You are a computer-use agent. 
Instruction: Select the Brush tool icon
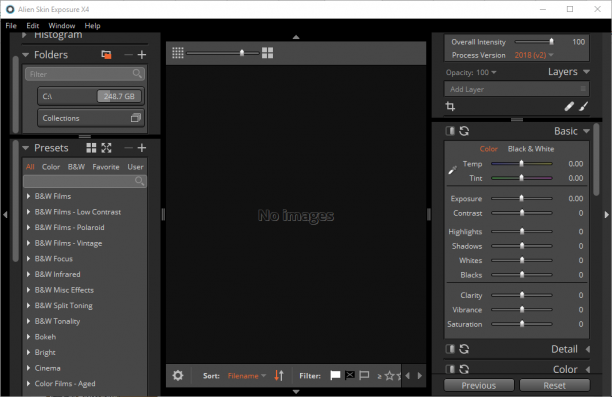coord(584,106)
